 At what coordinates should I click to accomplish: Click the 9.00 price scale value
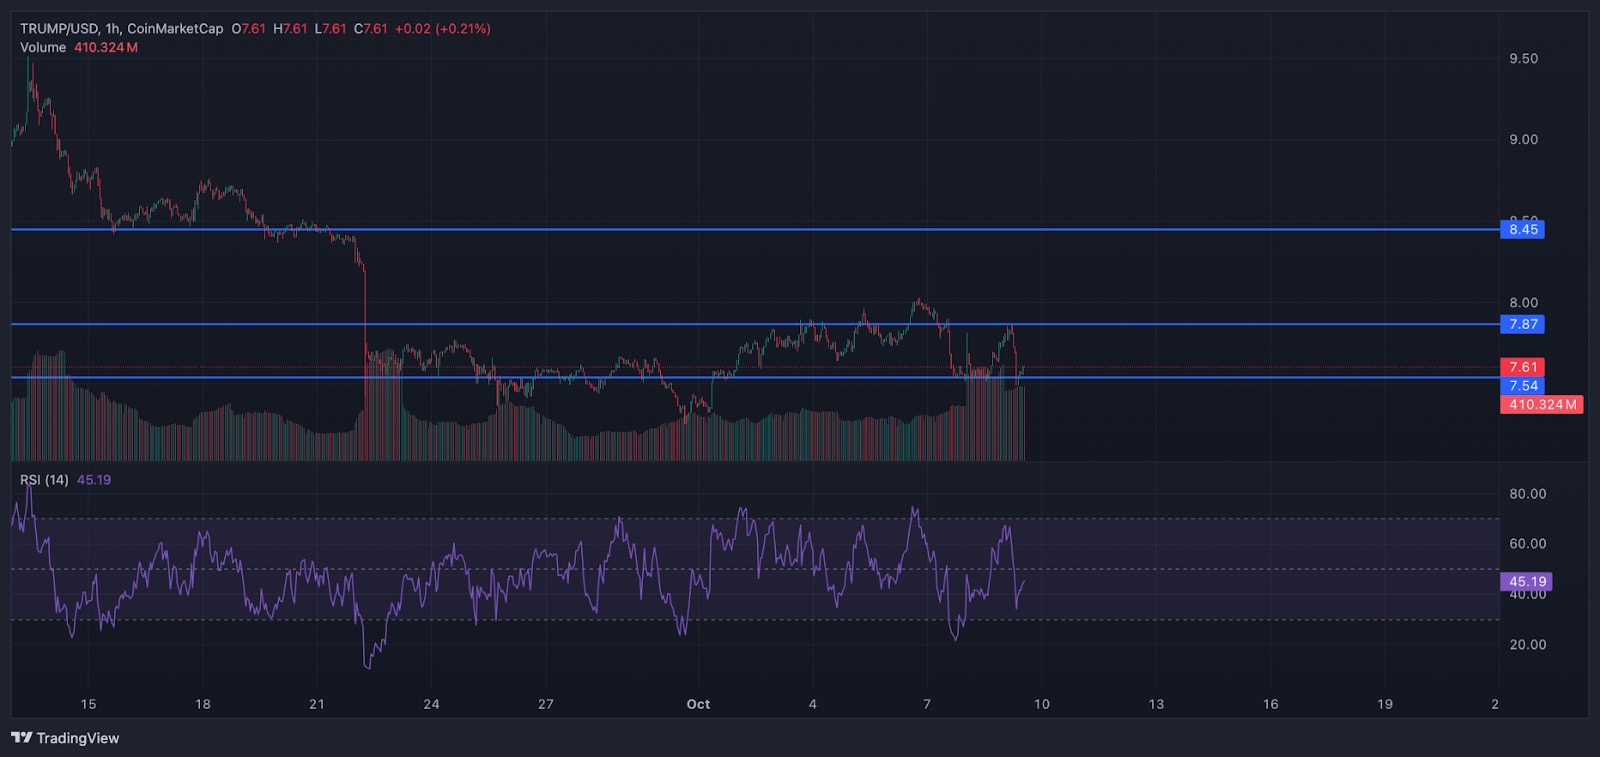[x=1523, y=140]
